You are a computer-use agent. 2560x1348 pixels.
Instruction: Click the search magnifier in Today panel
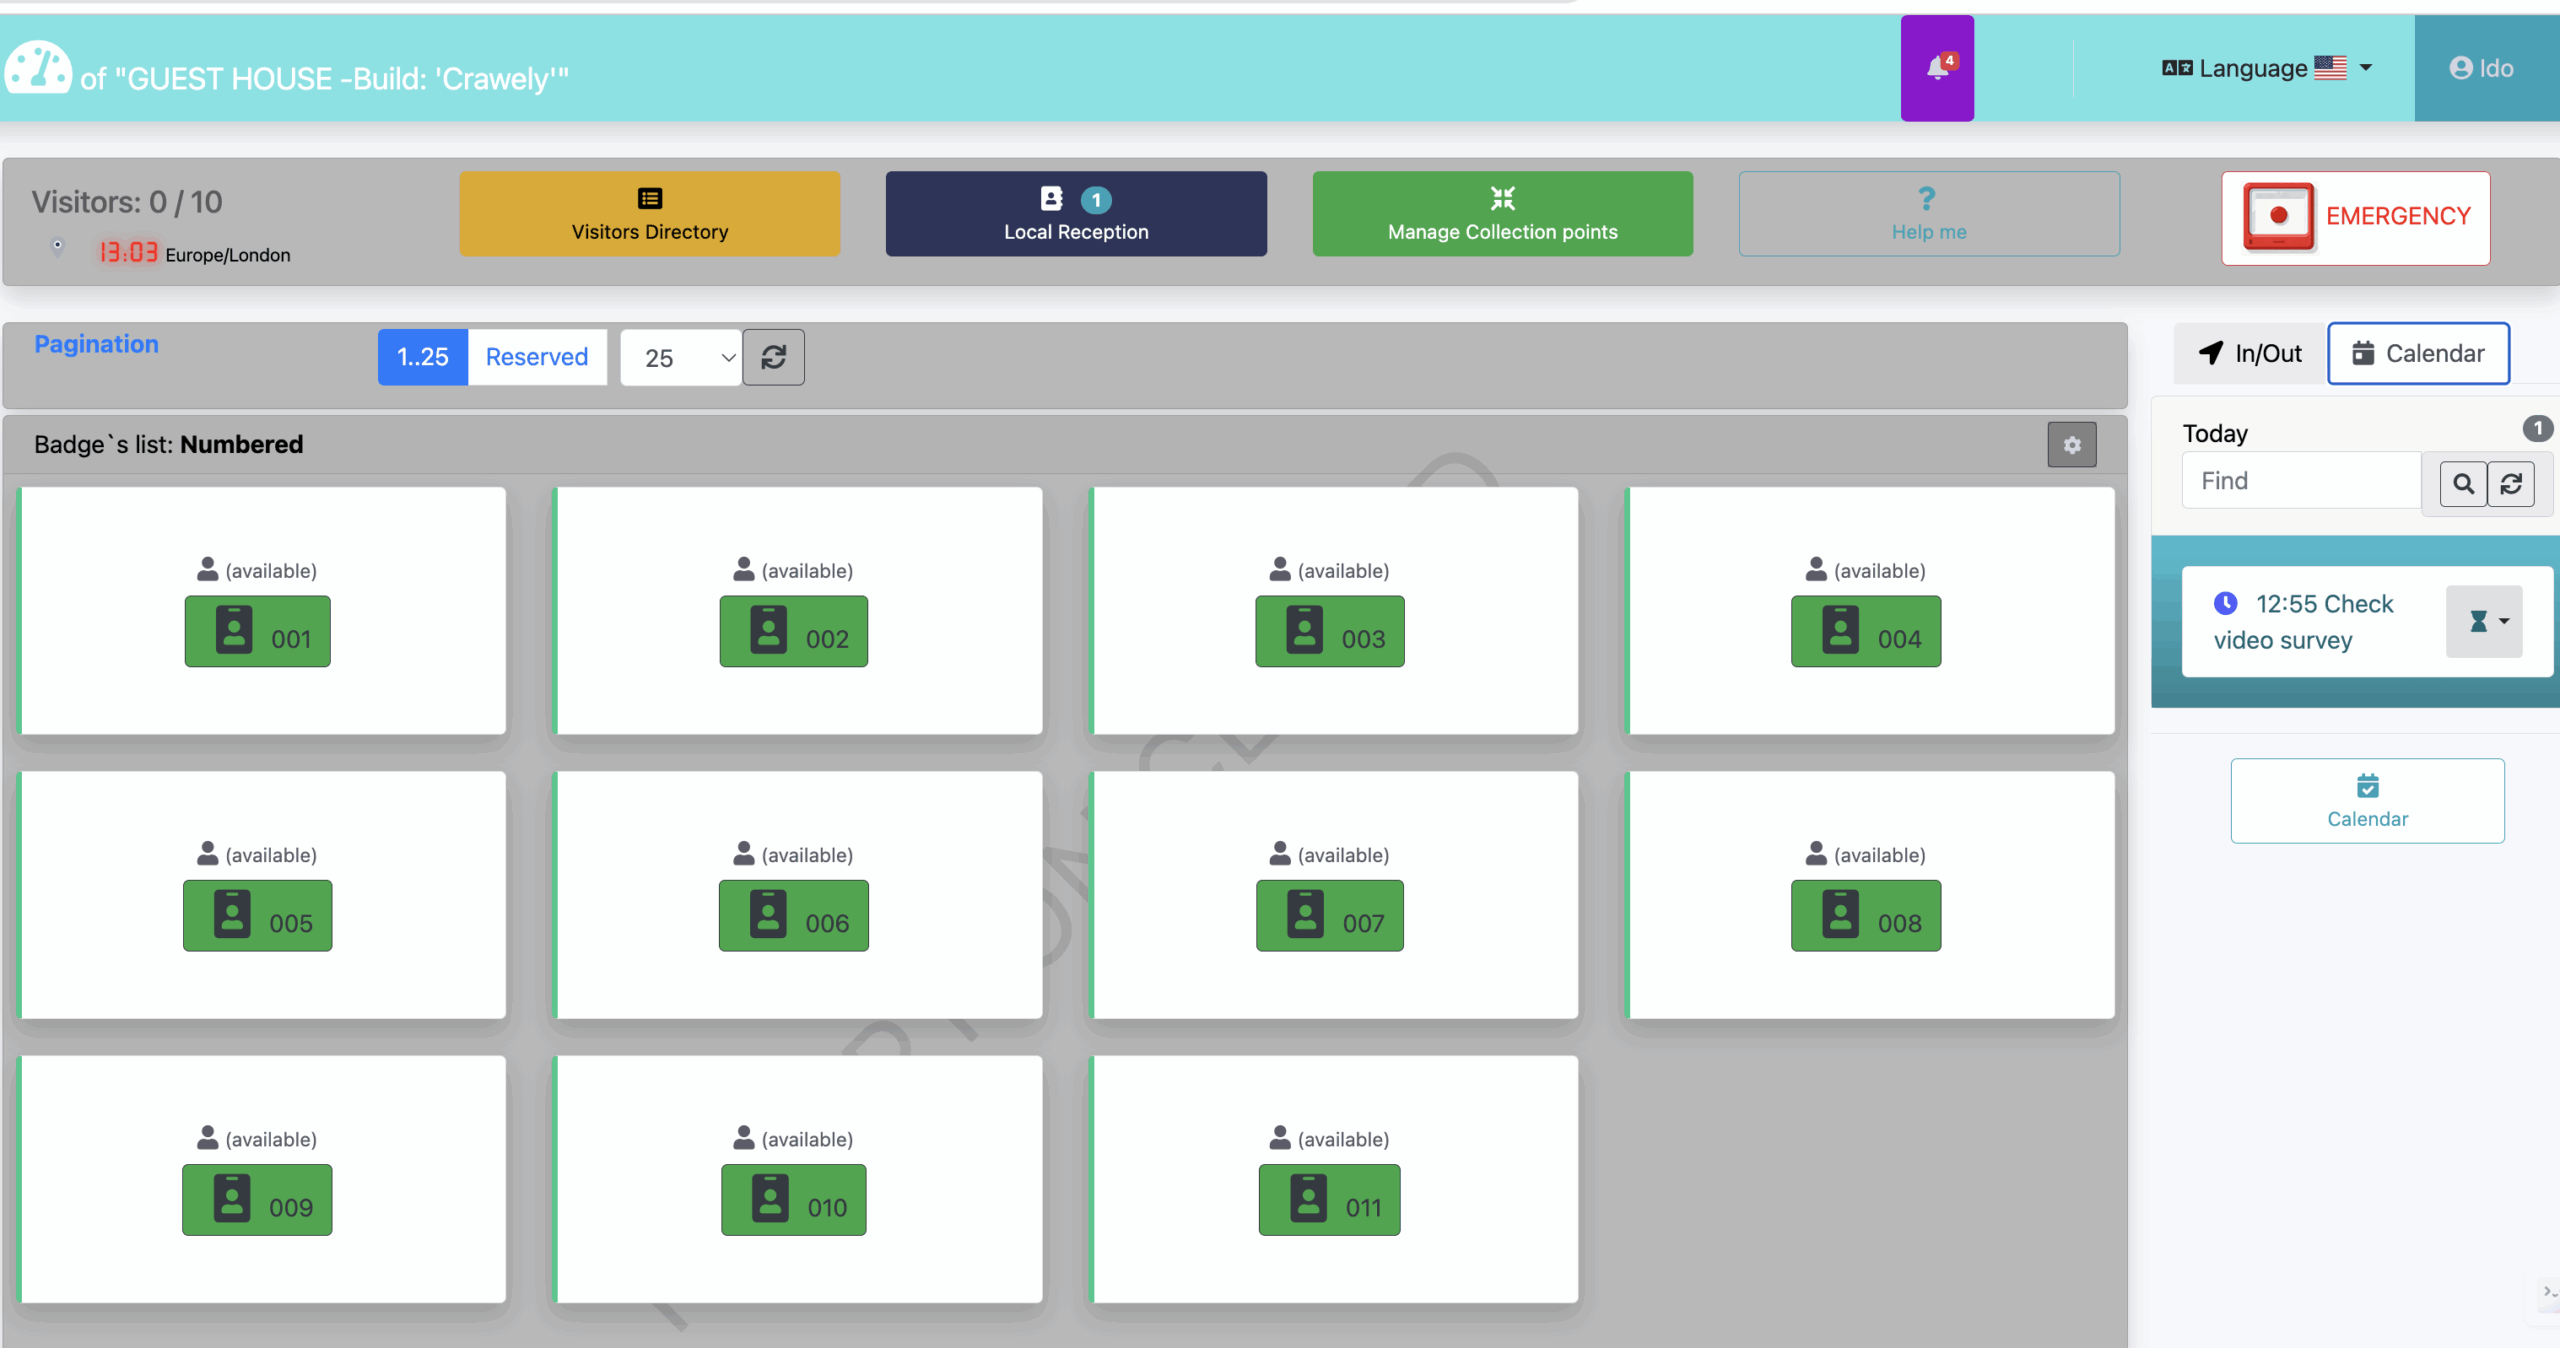tap(2463, 484)
